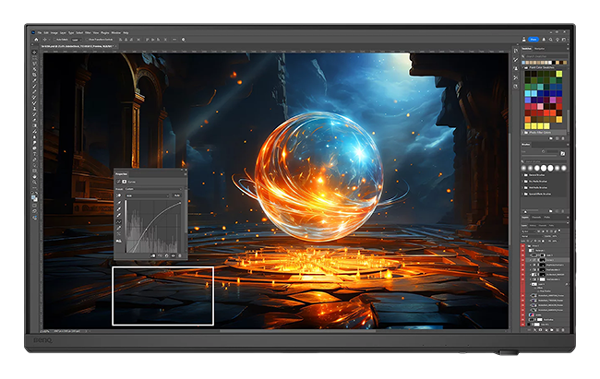This screenshot has height=379, width=600.
Task: Click the search magnifier icon at top right
Action: [x=551, y=39]
